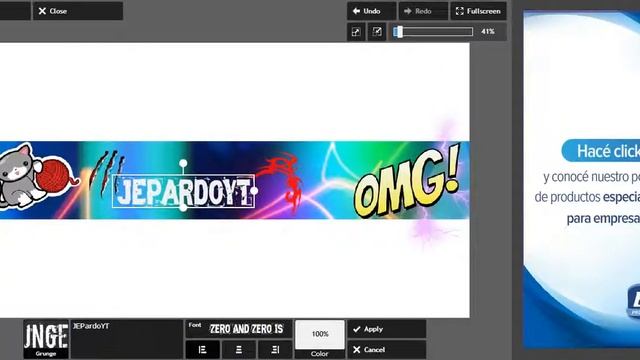Select the Grunge font category thumbnail

pos(46,339)
